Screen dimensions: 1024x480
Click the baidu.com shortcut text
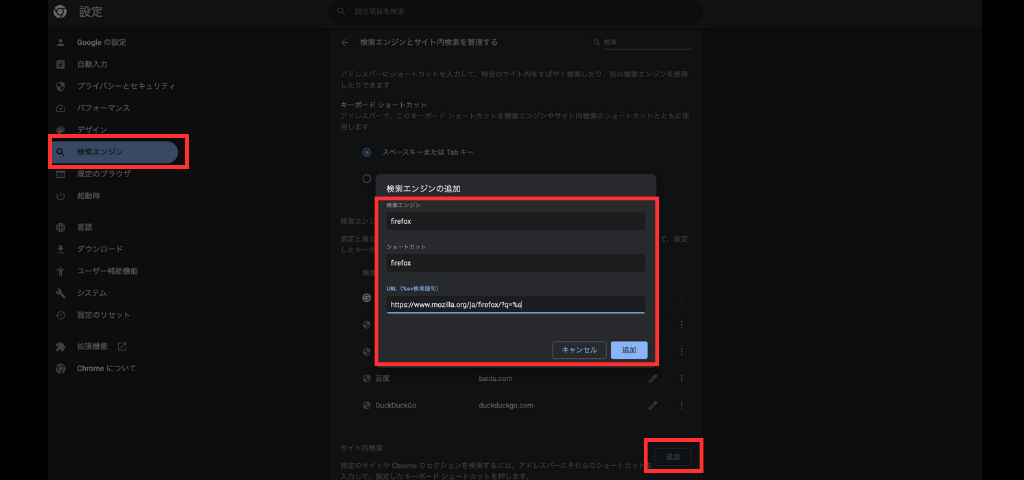495,379
